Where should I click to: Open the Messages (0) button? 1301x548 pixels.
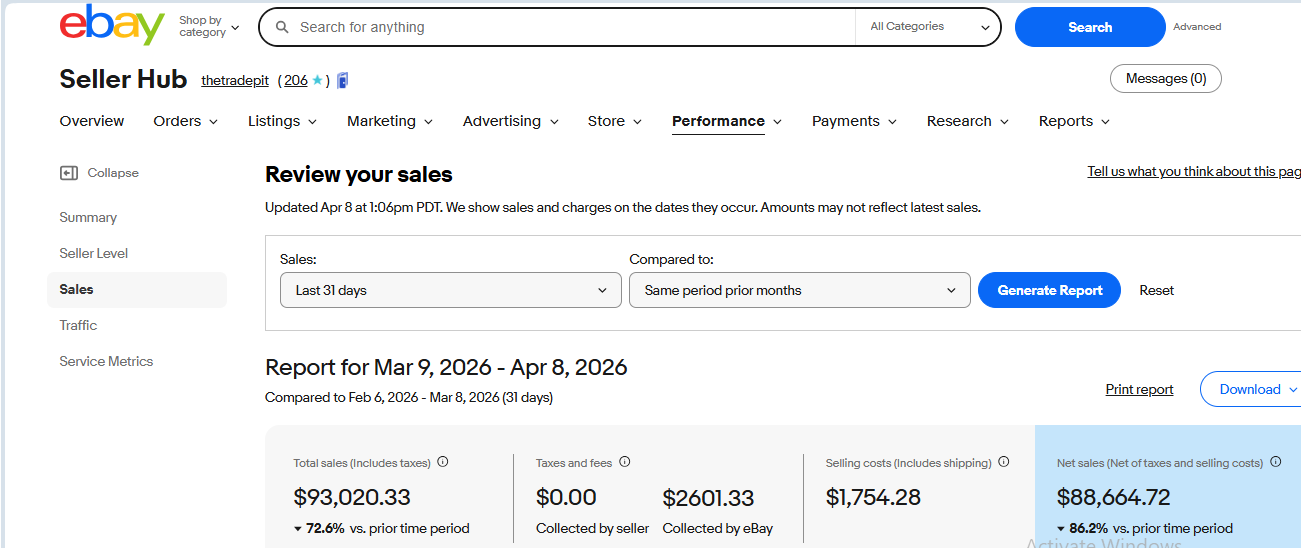(1165, 79)
